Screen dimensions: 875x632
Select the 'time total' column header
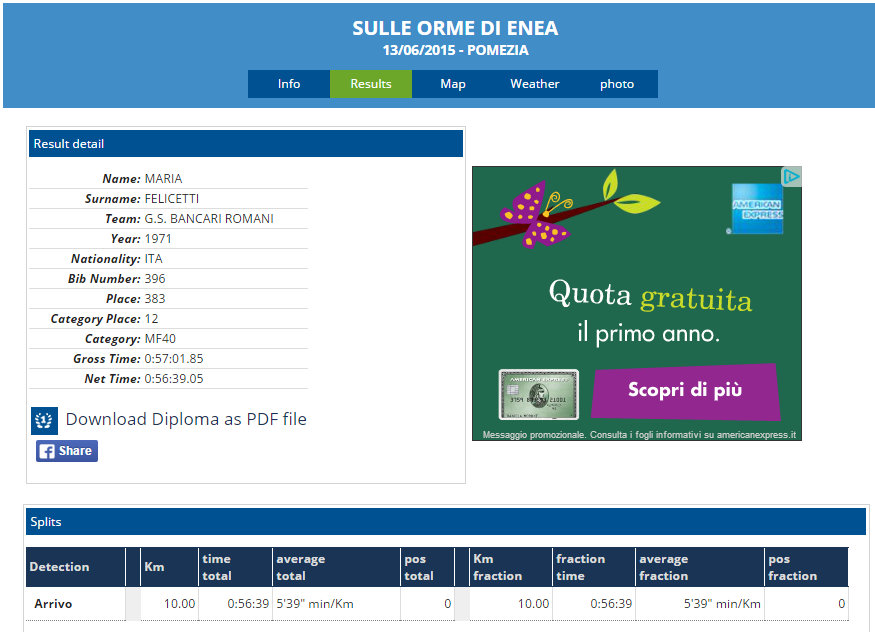coord(217,567)
